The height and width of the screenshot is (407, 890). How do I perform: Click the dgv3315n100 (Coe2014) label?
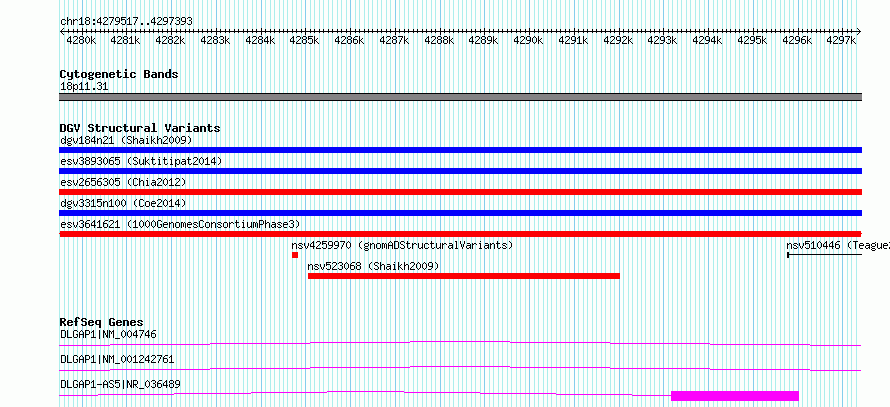click(x=123, y=203)
